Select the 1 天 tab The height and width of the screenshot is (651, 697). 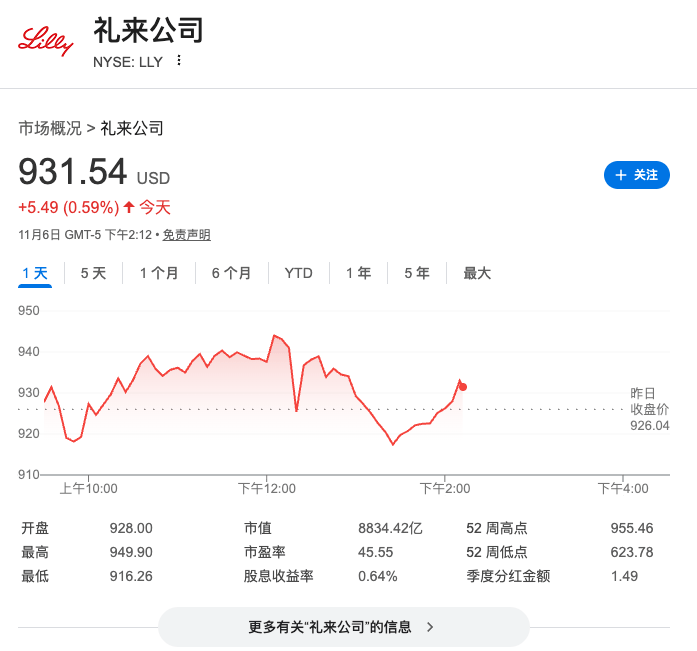[x=34, y=273]
